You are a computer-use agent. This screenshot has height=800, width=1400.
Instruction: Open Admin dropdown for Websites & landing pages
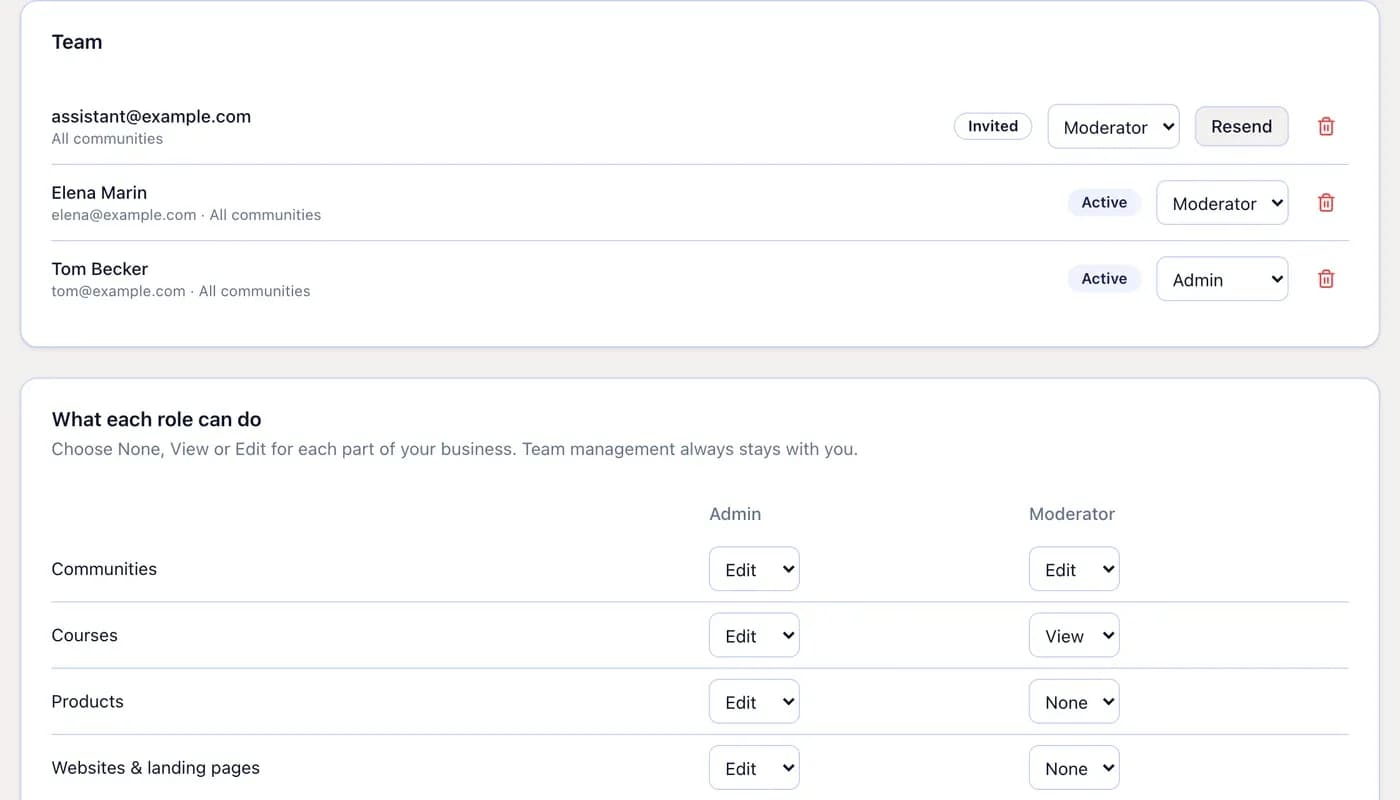coord(754,768)
